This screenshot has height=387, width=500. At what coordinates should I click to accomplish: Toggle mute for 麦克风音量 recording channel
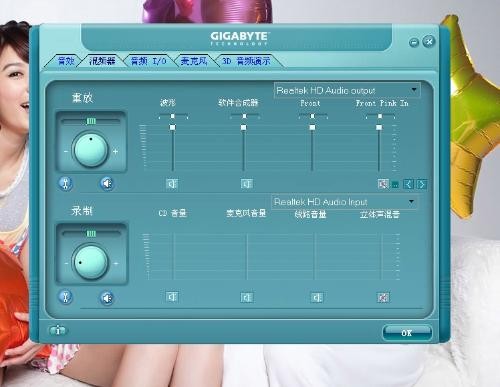pos(247,297)
